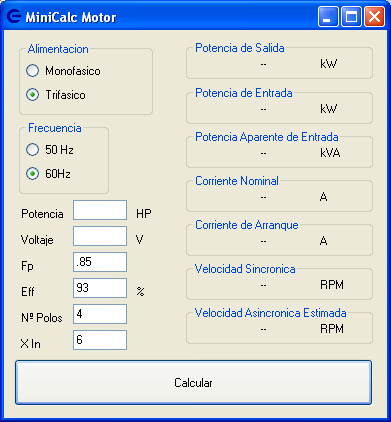Click the MiniCalc Motor window title text
This screenshot has height=422, width=391.
pos(71,17)
